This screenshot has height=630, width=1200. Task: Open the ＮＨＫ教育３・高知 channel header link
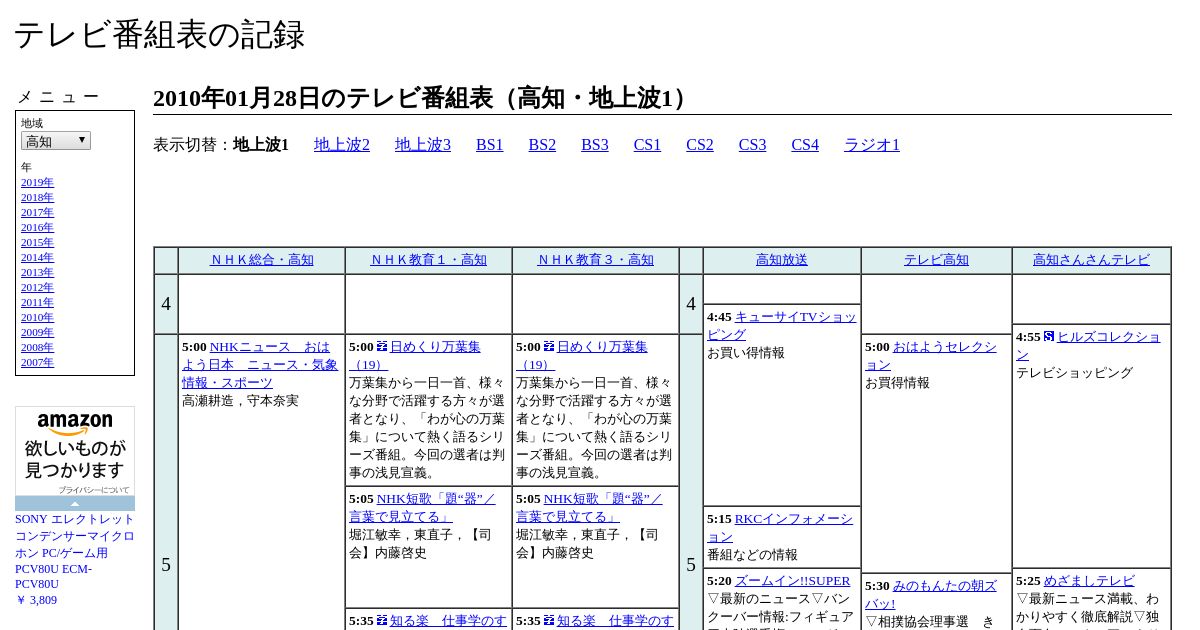point(596,260)
